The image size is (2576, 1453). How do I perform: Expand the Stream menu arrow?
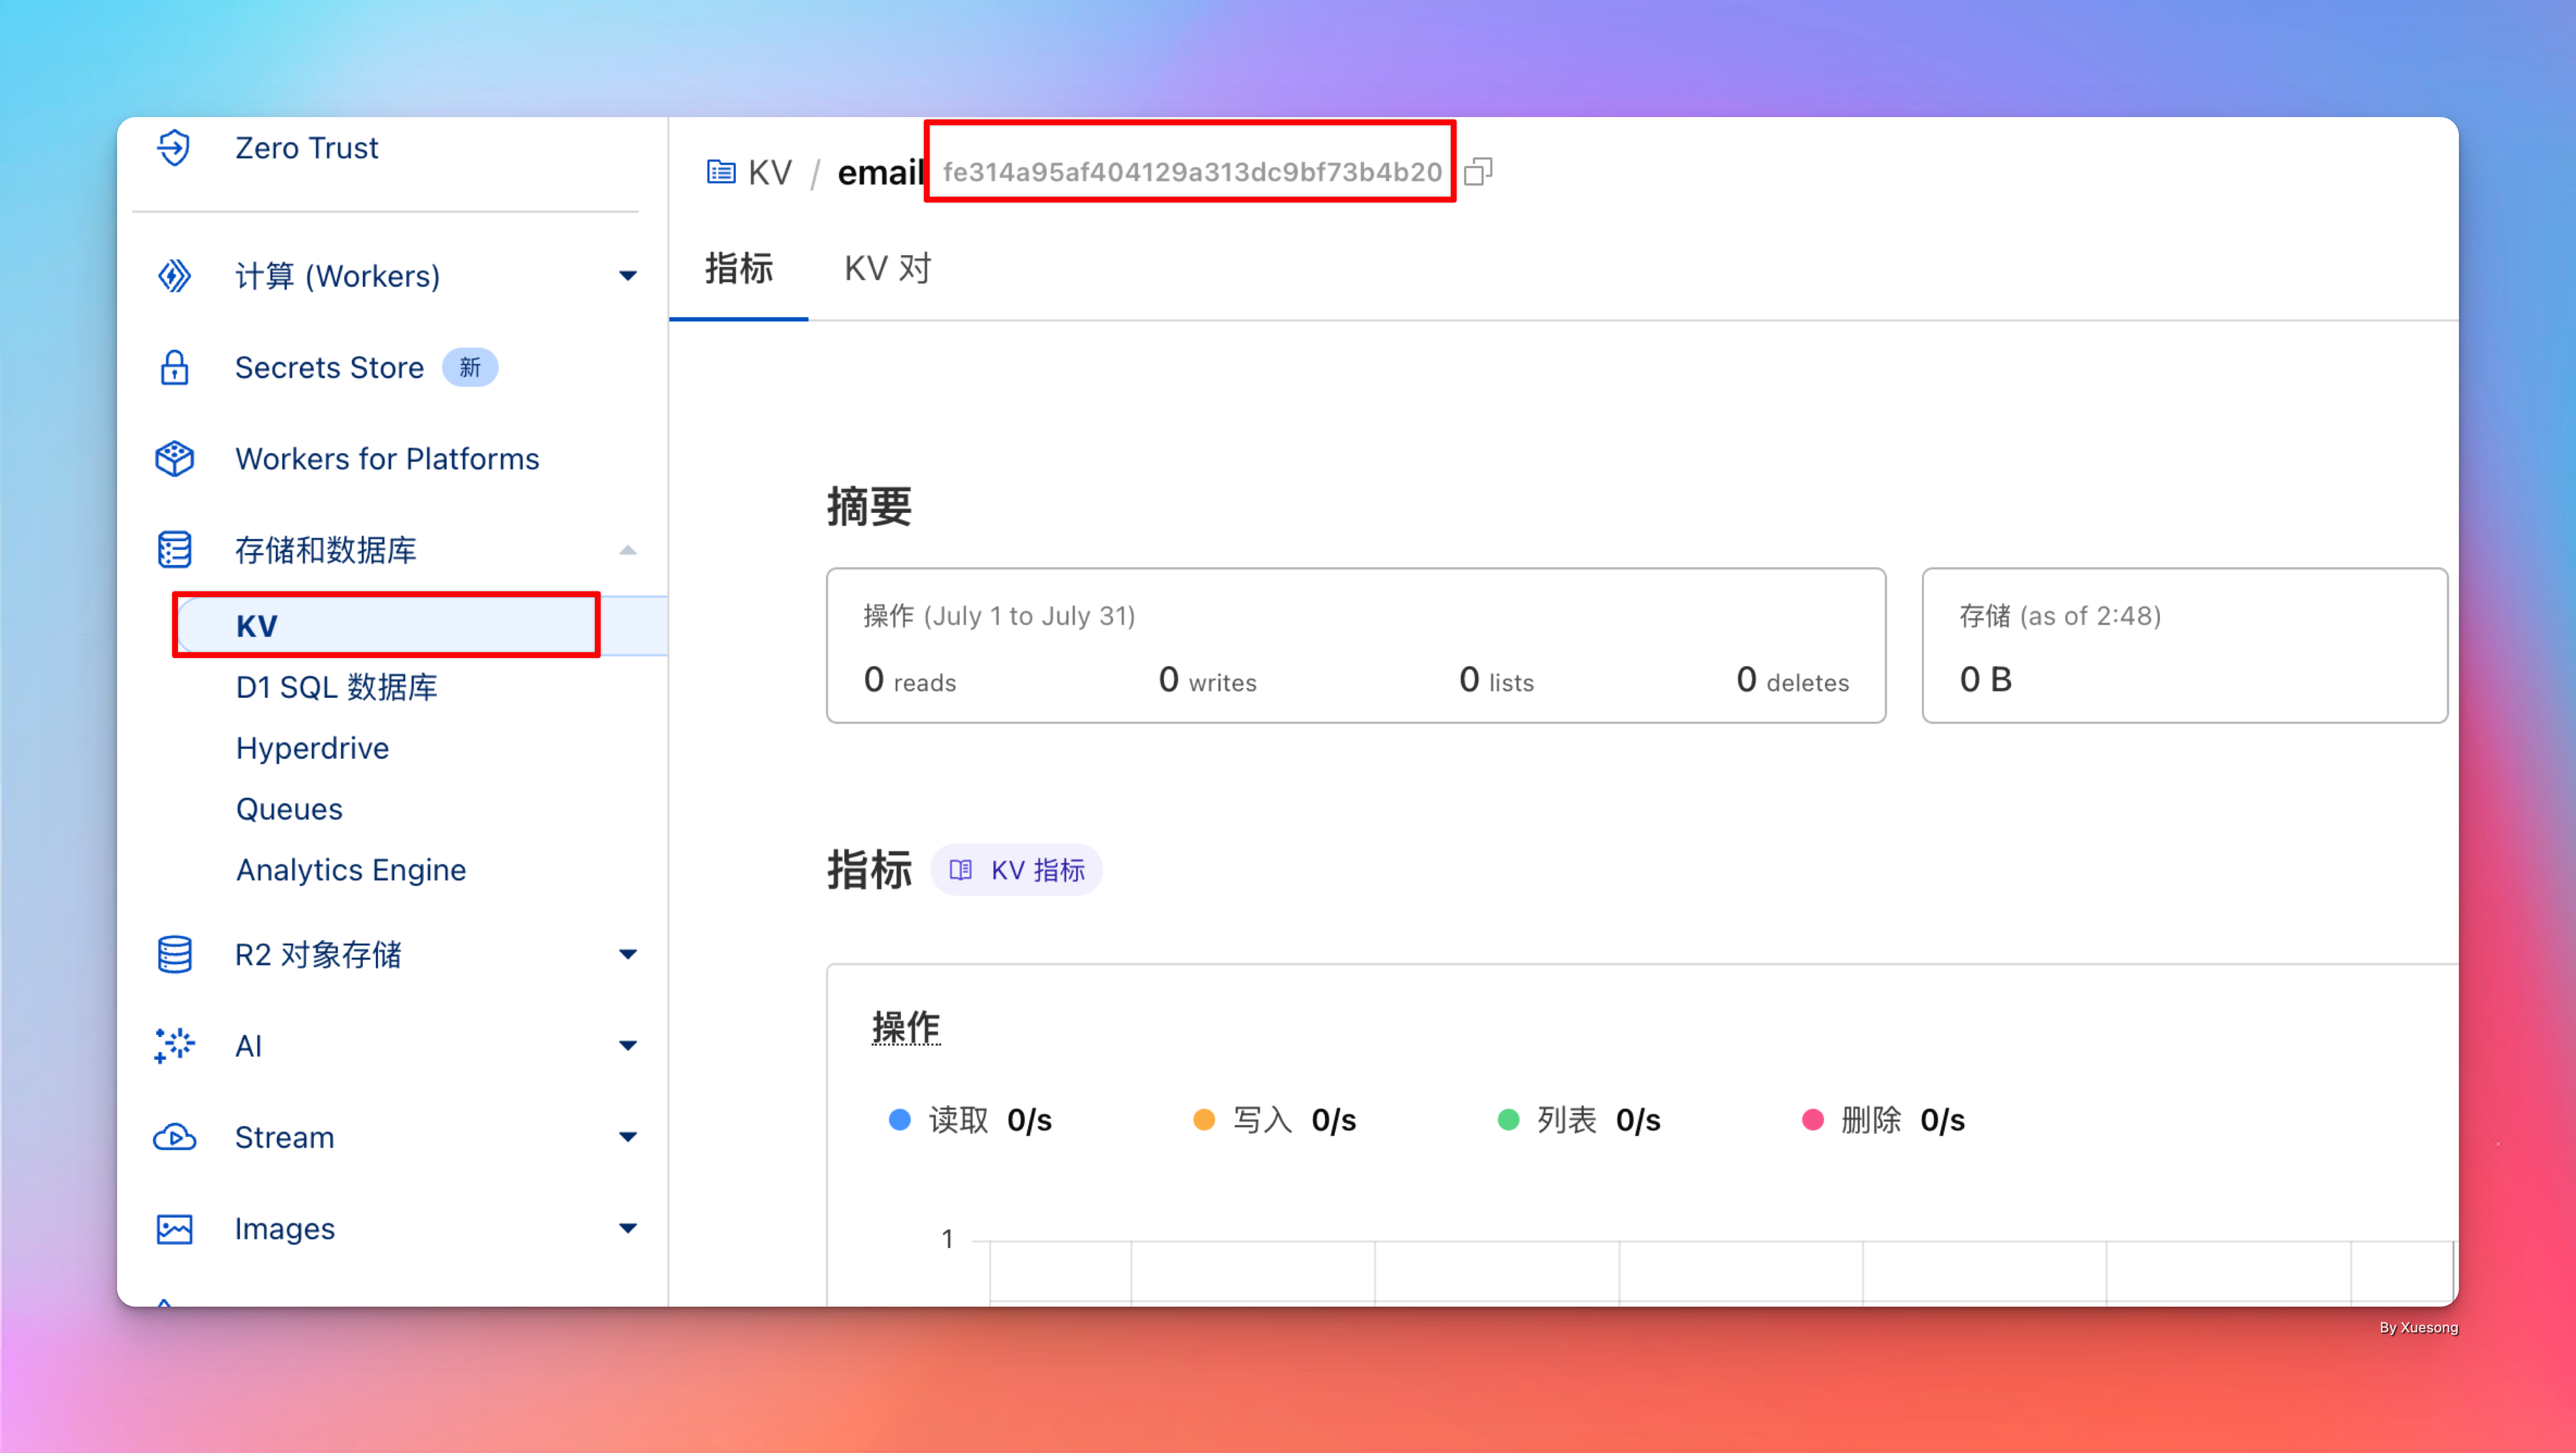click(x=628, y=1137)
